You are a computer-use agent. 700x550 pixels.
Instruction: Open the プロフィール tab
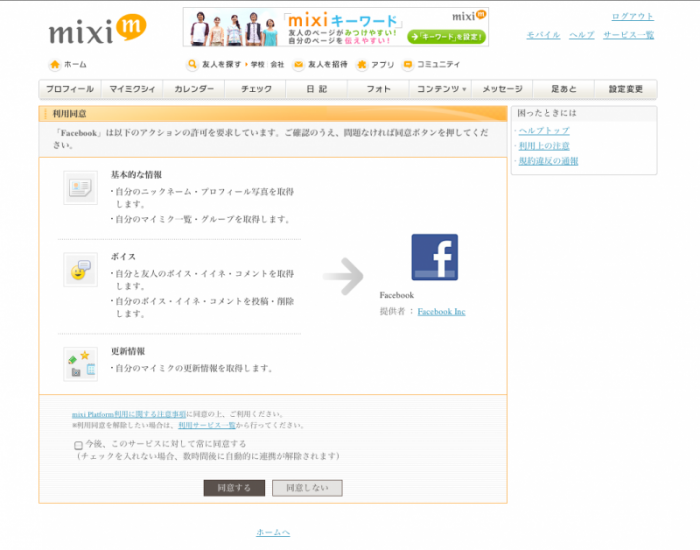tap(70, 89)
